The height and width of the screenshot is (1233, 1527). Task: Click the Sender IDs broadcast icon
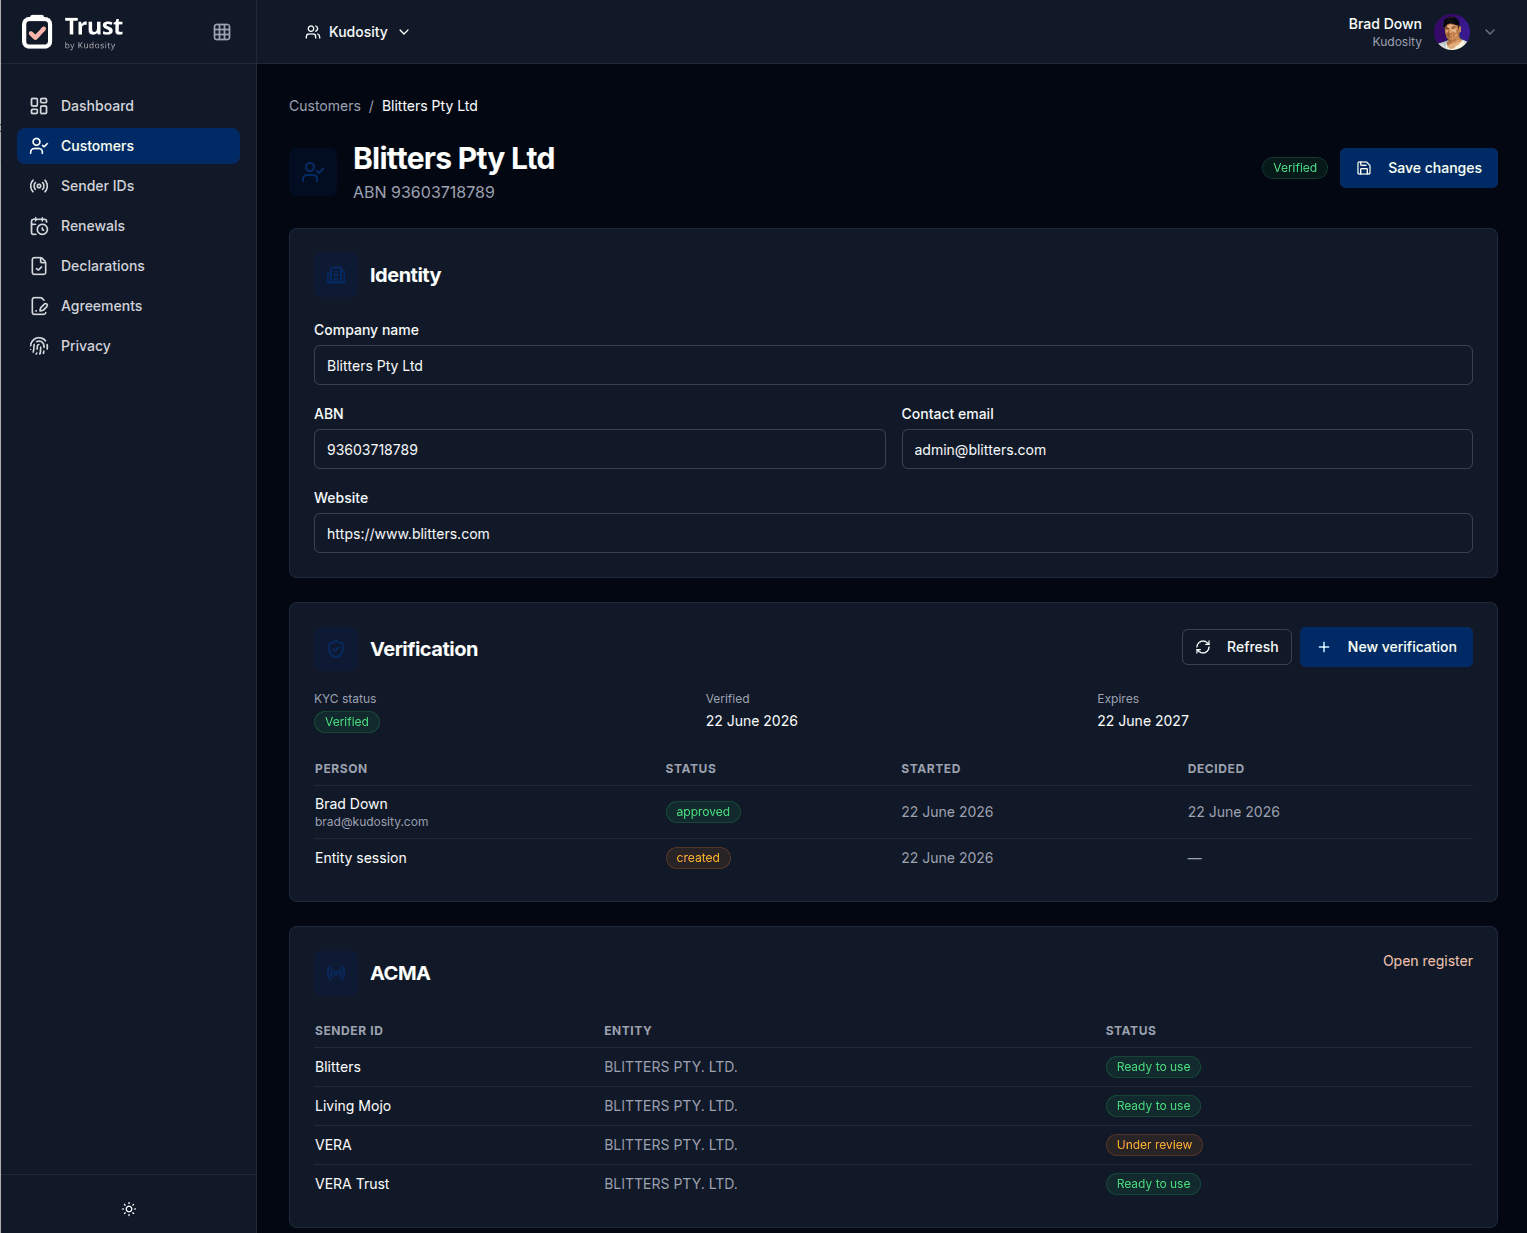click(39, 186)
